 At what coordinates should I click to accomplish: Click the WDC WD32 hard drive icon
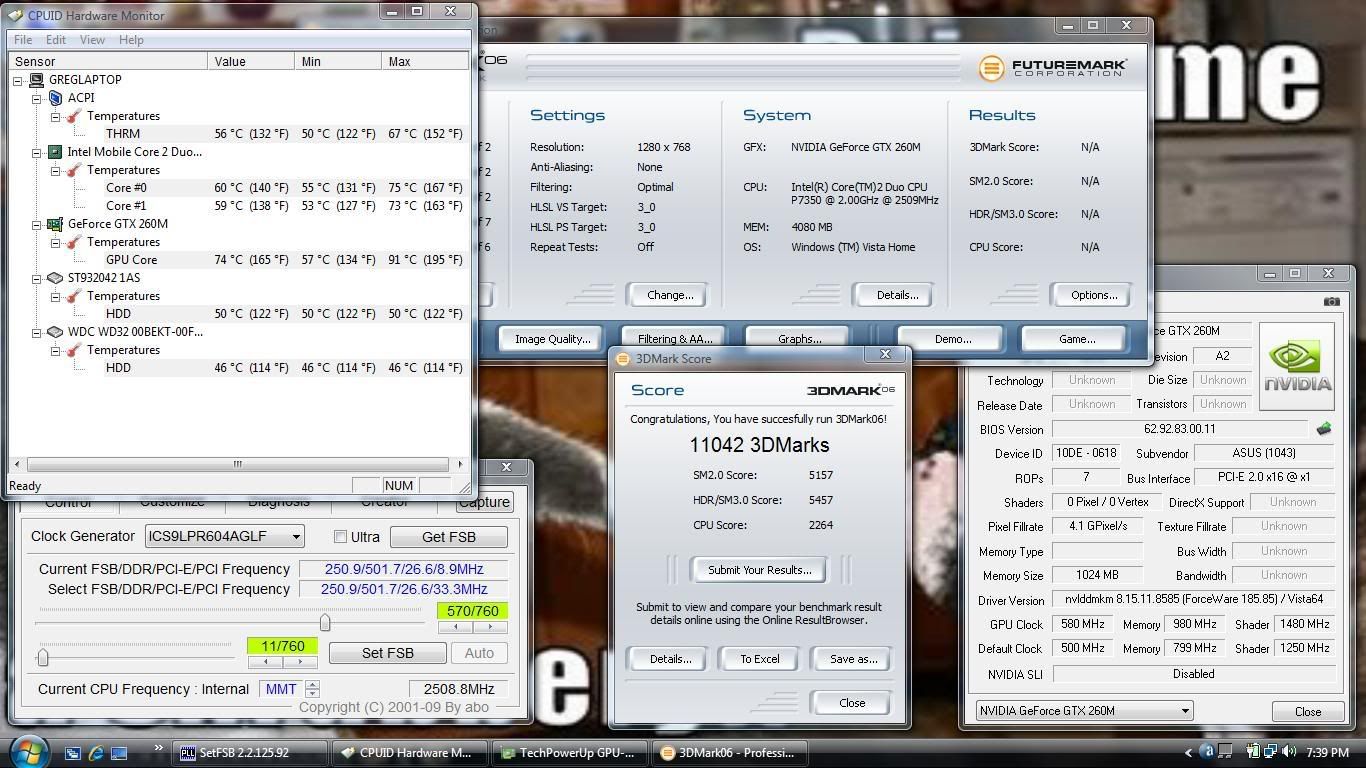pyautogui.click(x=55, y=332)
